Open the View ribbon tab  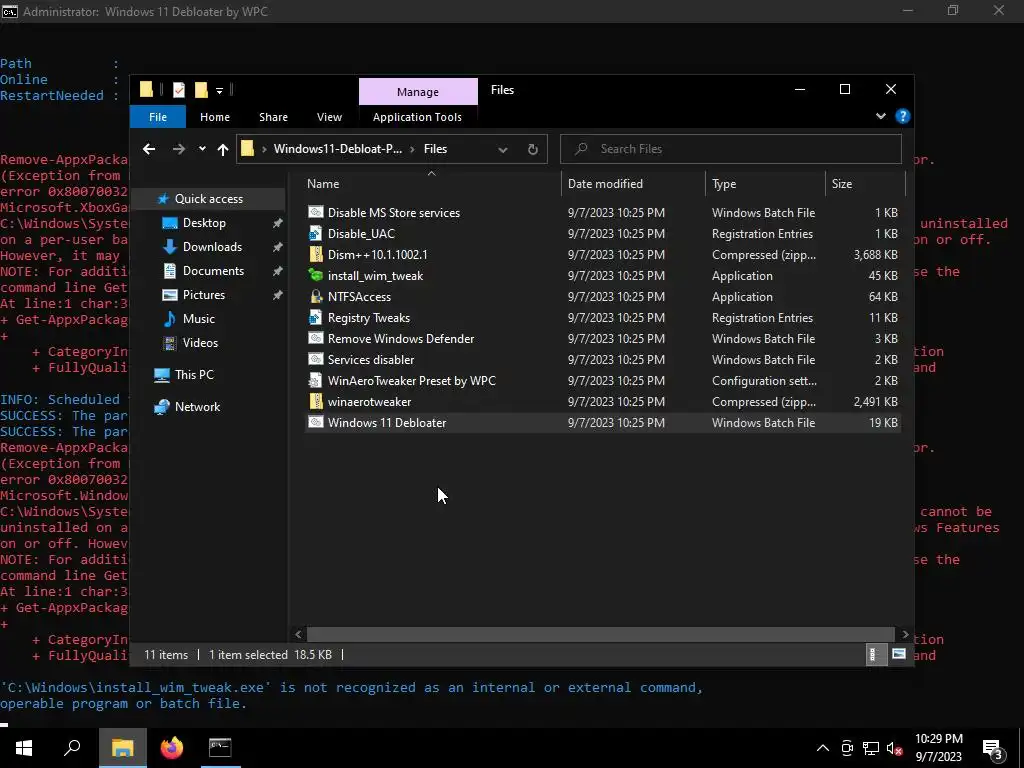point(329,117)
